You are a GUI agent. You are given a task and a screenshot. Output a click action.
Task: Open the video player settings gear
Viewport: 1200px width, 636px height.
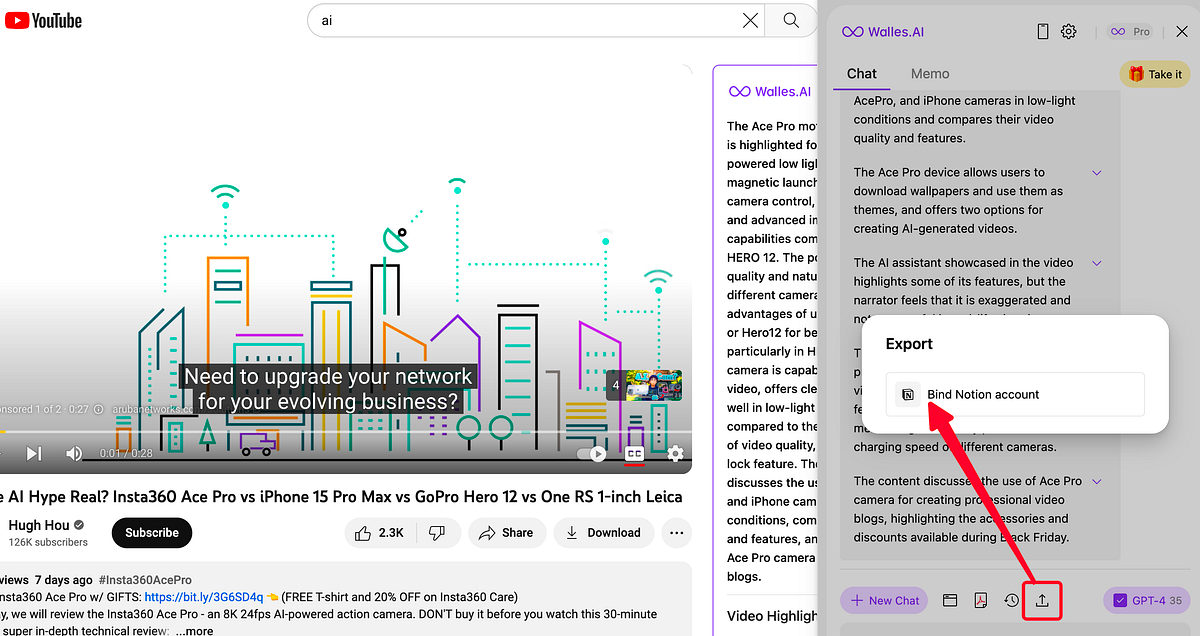pos(676,454)
